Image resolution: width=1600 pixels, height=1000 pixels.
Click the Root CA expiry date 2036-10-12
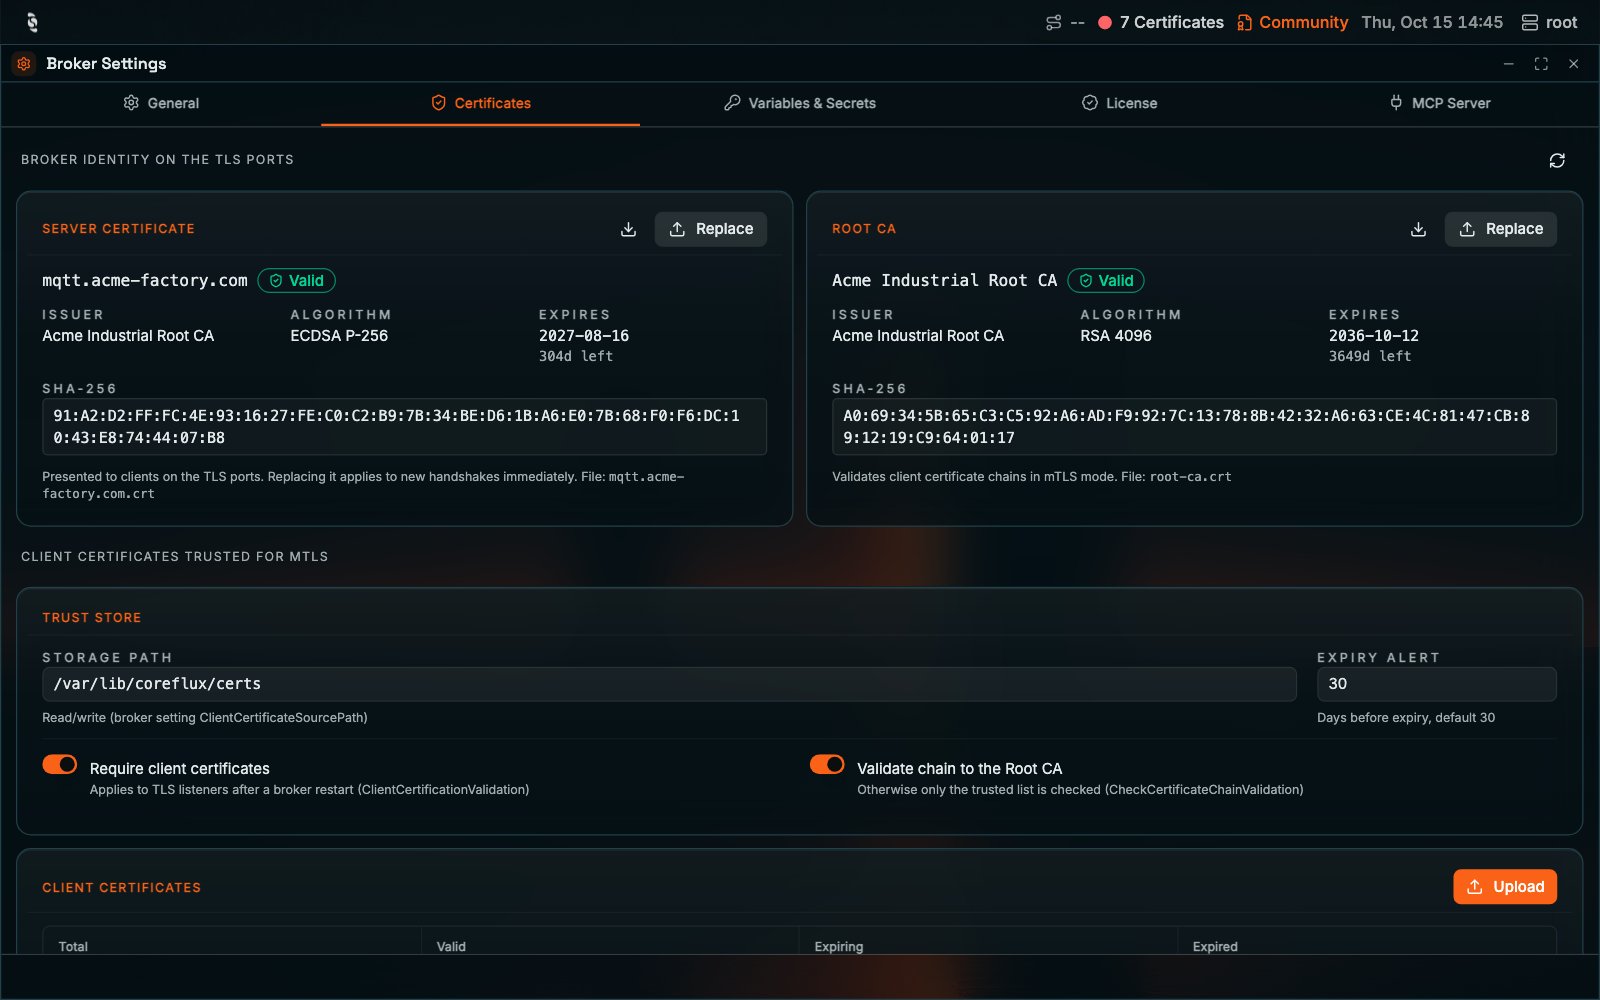point(1374,336)
